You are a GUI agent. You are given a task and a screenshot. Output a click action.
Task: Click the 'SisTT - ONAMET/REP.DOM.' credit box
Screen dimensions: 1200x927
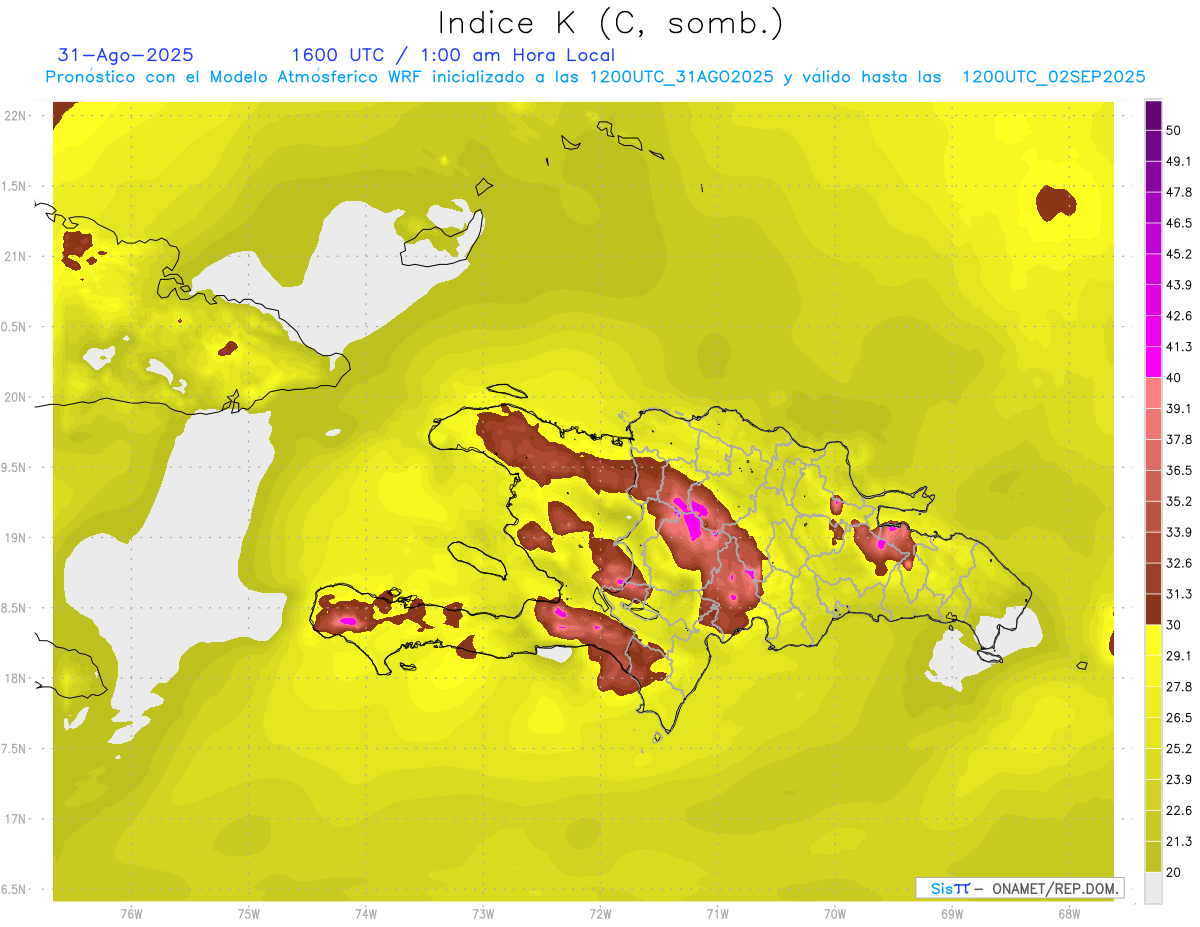(1019, 888)
